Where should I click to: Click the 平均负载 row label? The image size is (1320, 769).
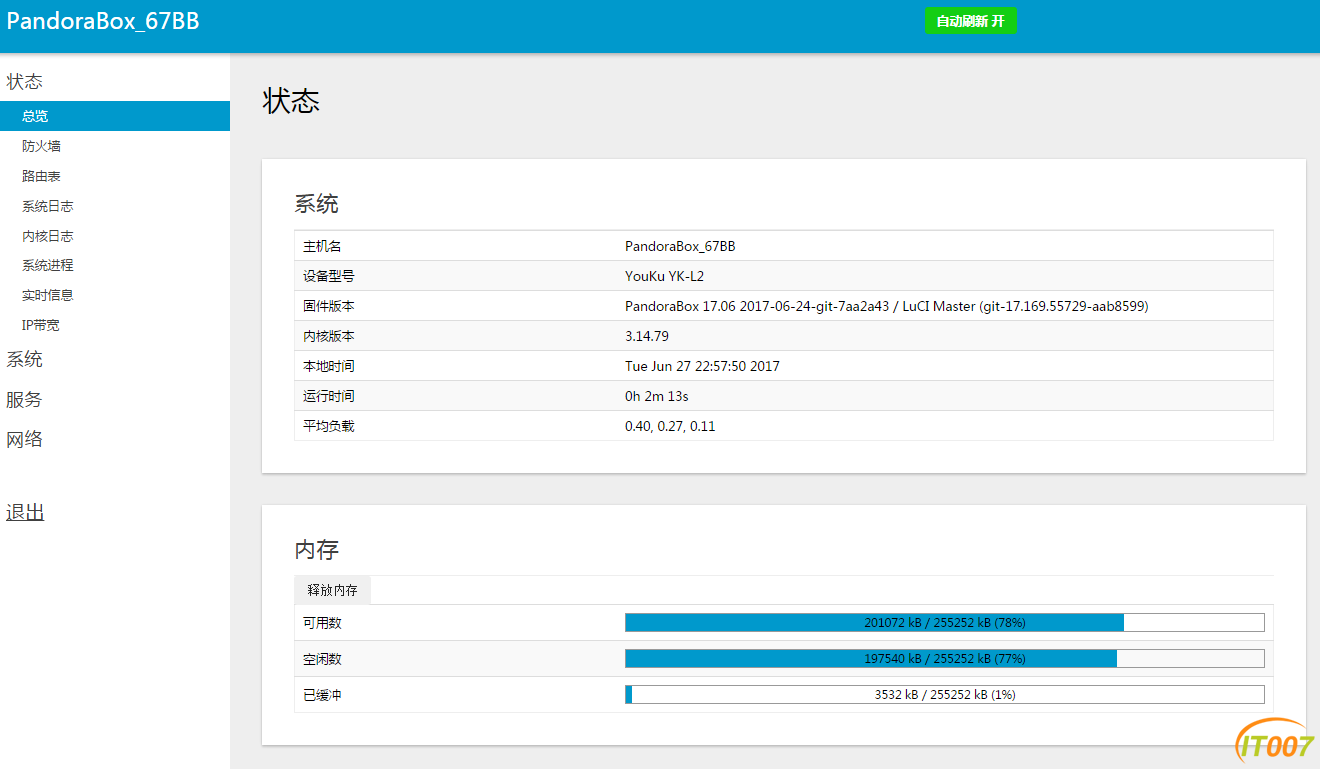(329, 426)
